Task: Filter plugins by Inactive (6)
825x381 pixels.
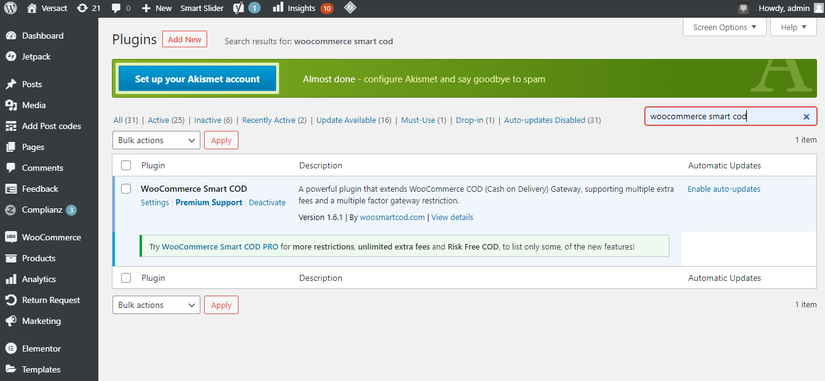Action: click(213, 120)
